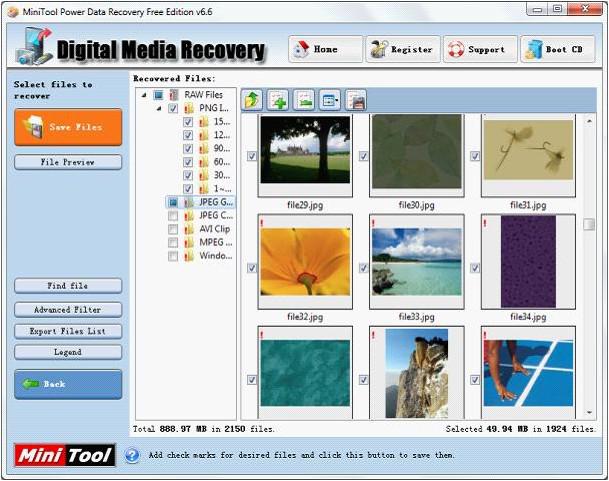Toggle the RAW Files root checkbox
This screenshot has height=481, width=609.
158,95
